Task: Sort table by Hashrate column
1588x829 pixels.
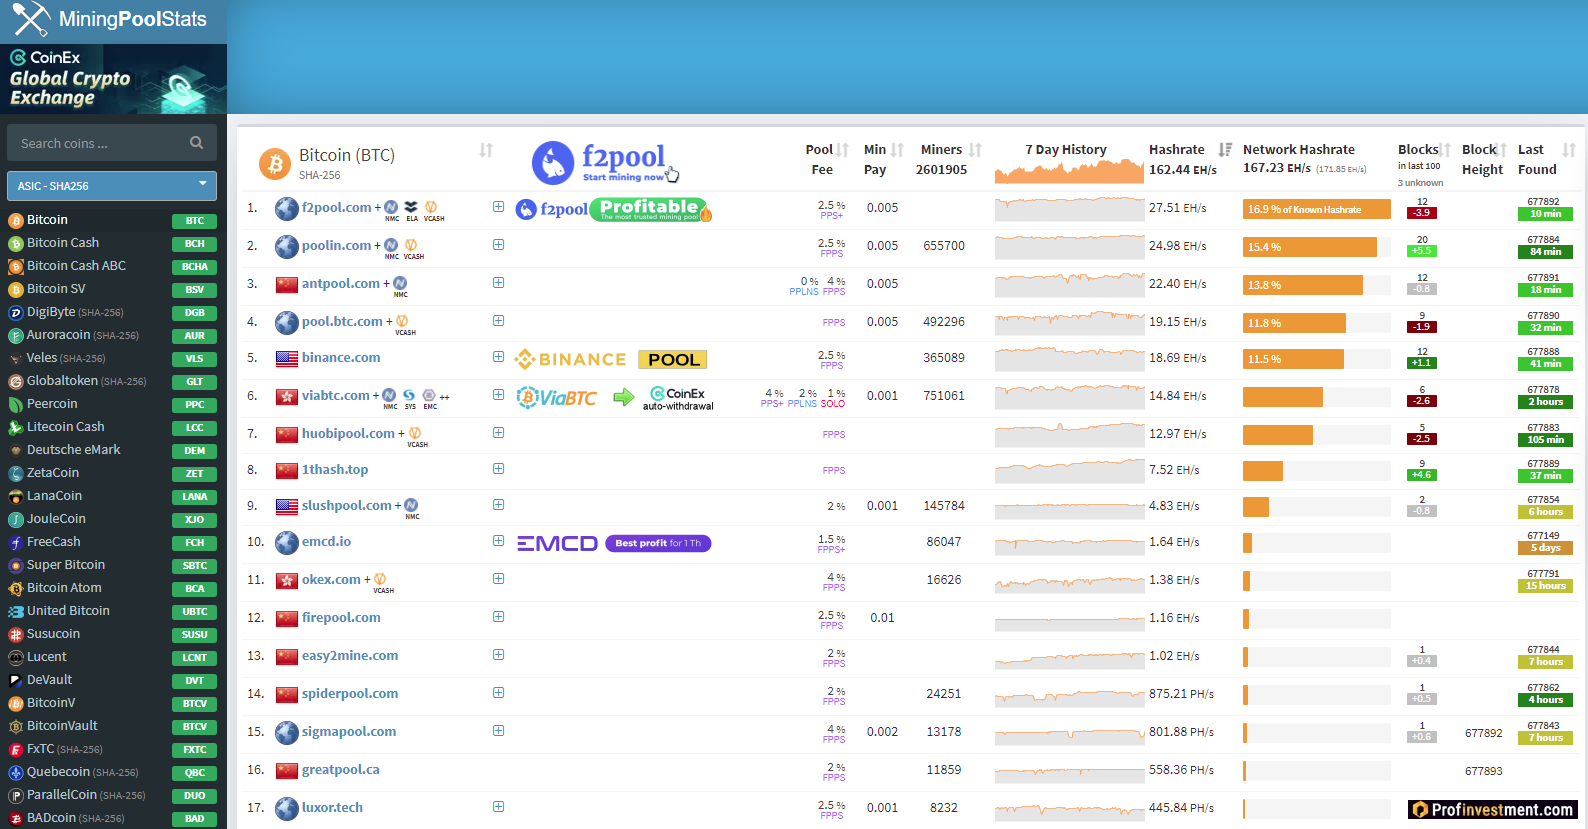Action: pos(1225,150)
